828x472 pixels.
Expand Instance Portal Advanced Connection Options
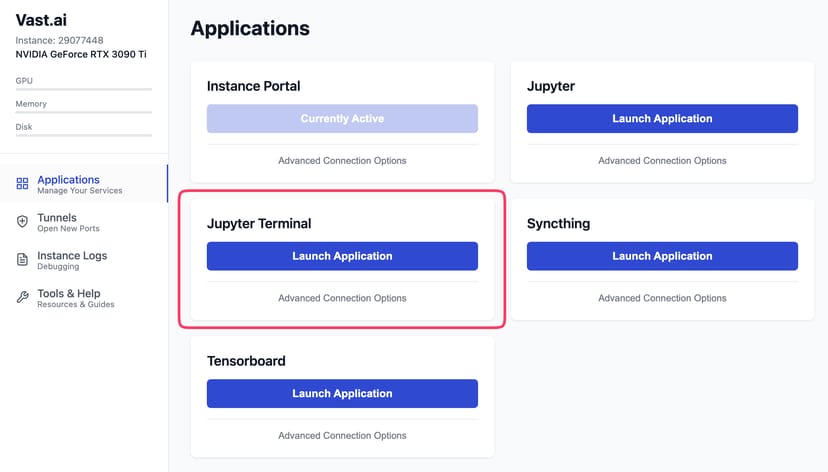point(342,161)
